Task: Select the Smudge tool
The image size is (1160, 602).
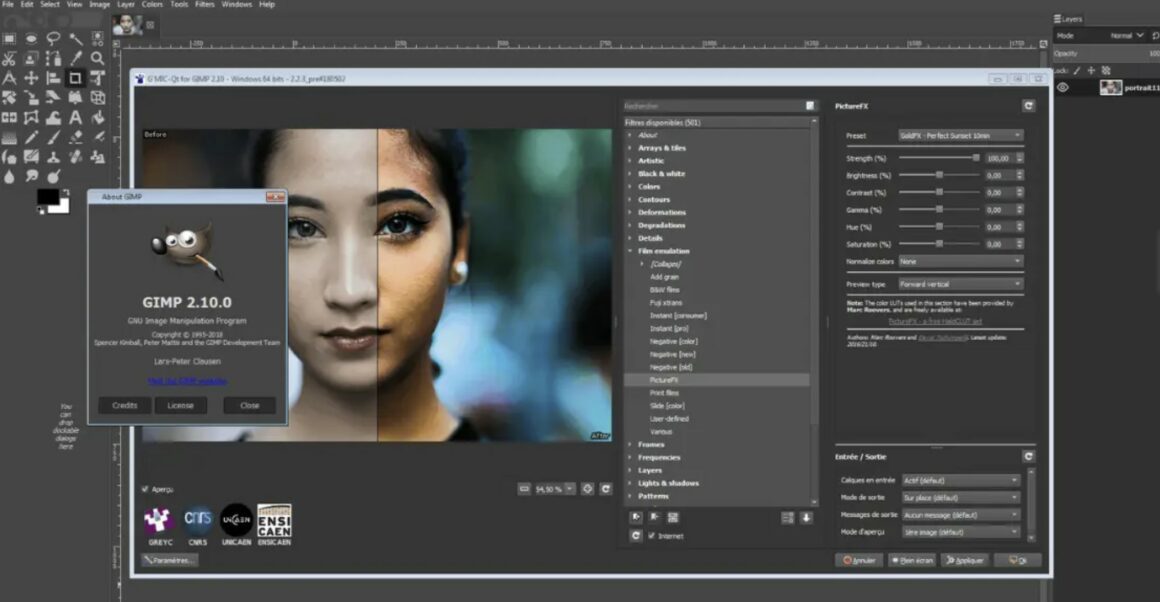Action: click(x=31, y=177)
